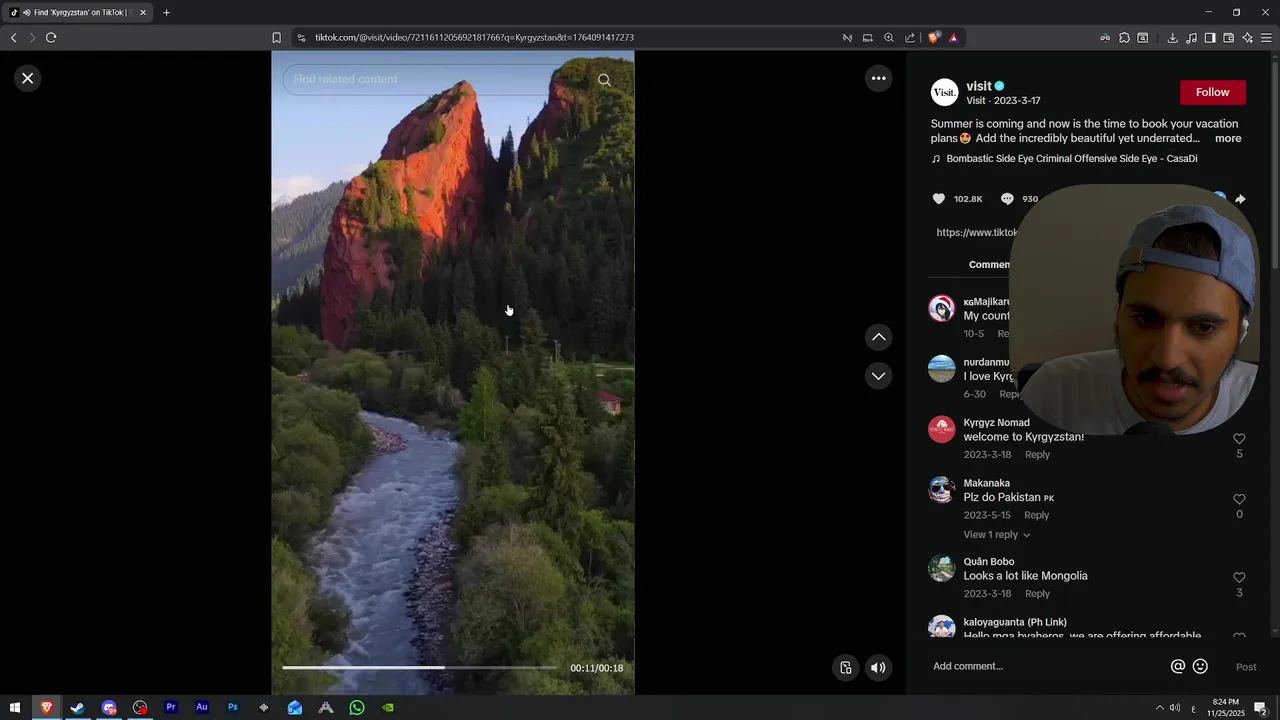
Task: Mute the video with the speaker icon
Action: point(878,668)
